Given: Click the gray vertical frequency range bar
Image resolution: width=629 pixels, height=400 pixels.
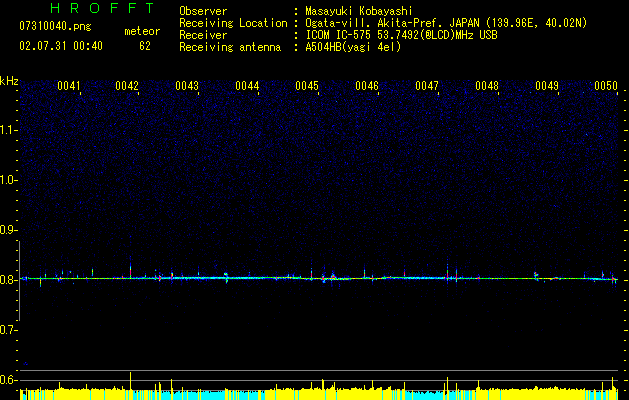Looking at the screenshot, I should point(19,281).
